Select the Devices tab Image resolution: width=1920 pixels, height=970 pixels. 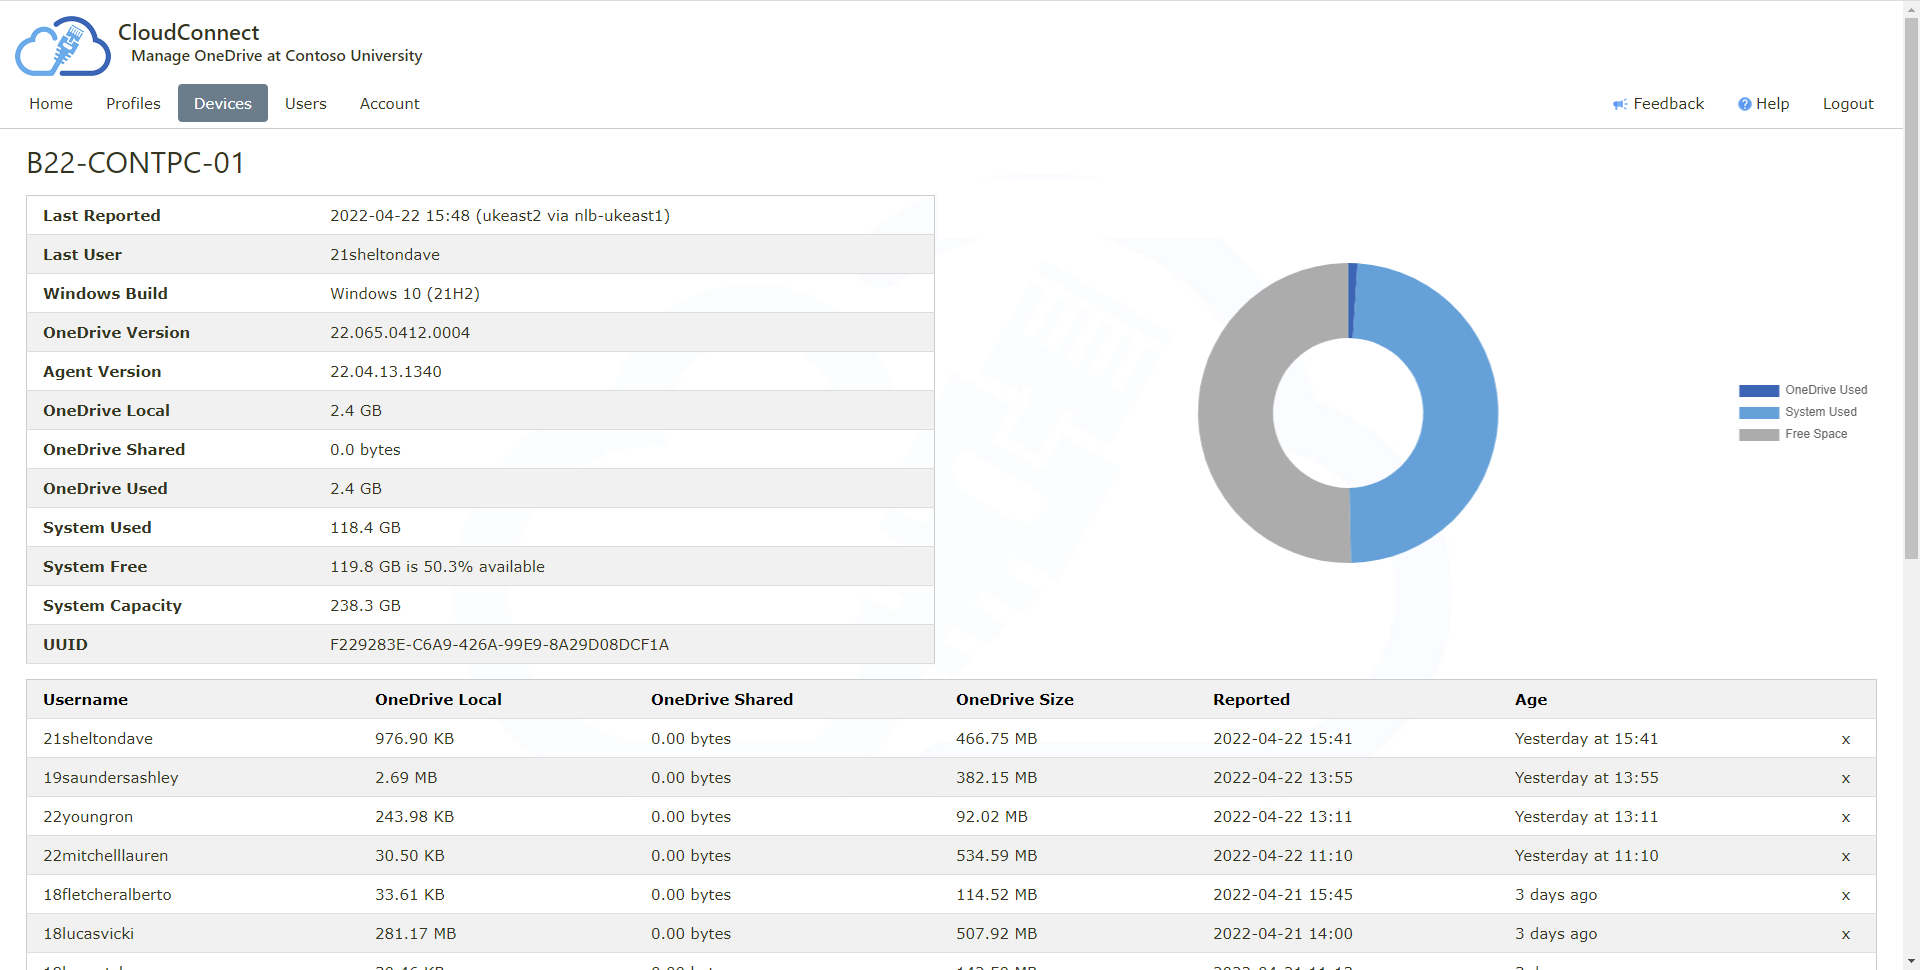pos(222,104)
